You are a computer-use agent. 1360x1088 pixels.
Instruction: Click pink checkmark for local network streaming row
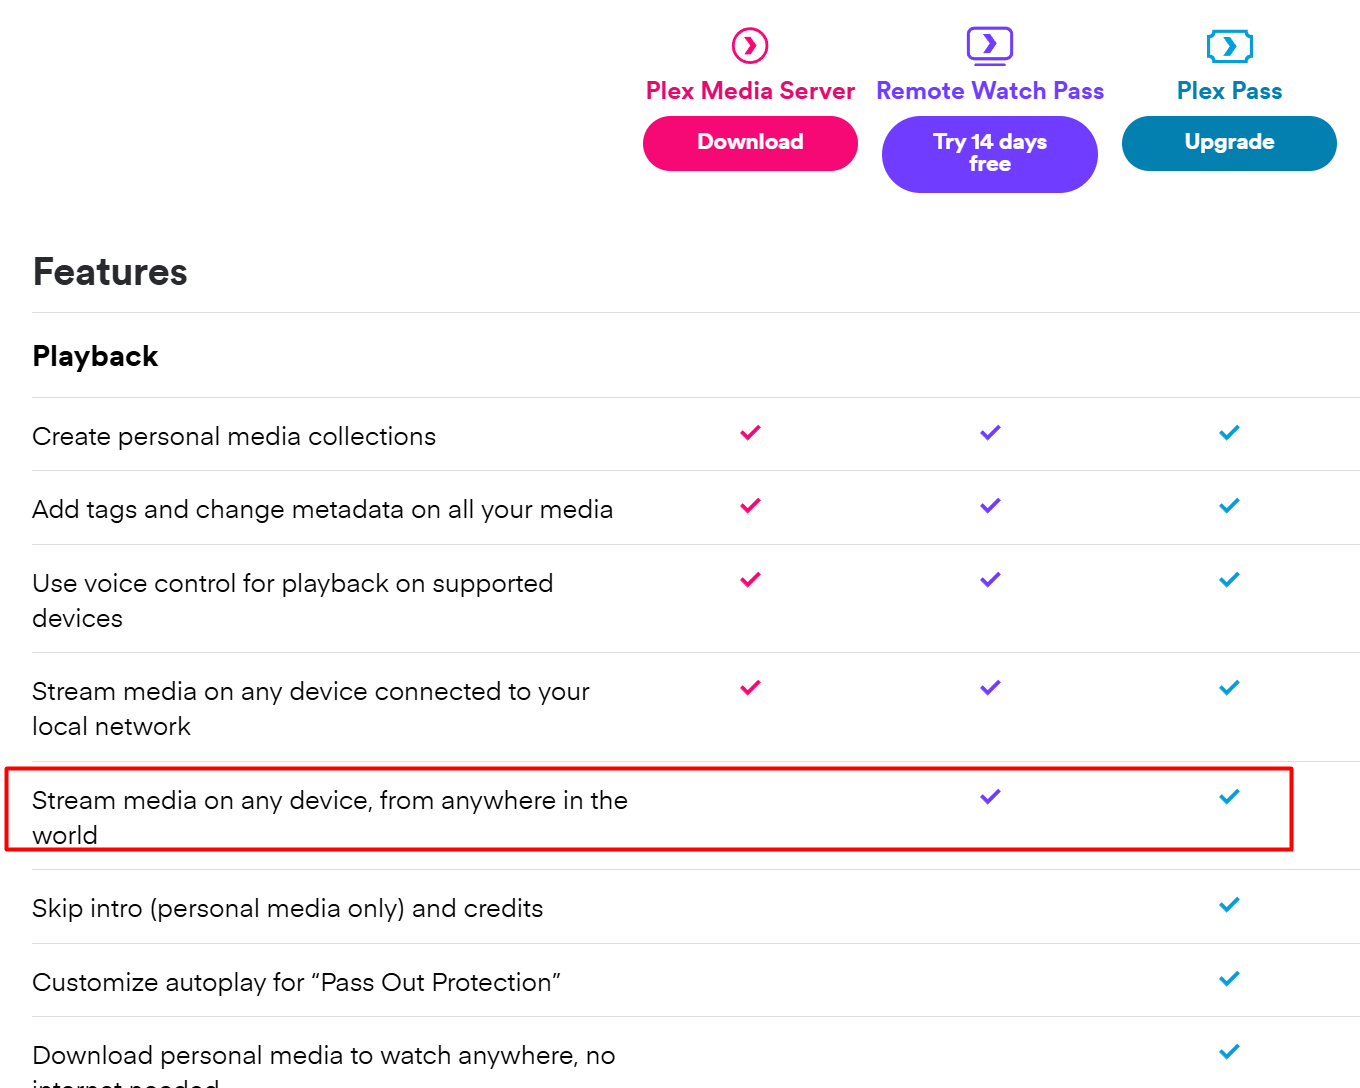pyautogui.click(x=750, y=688)
